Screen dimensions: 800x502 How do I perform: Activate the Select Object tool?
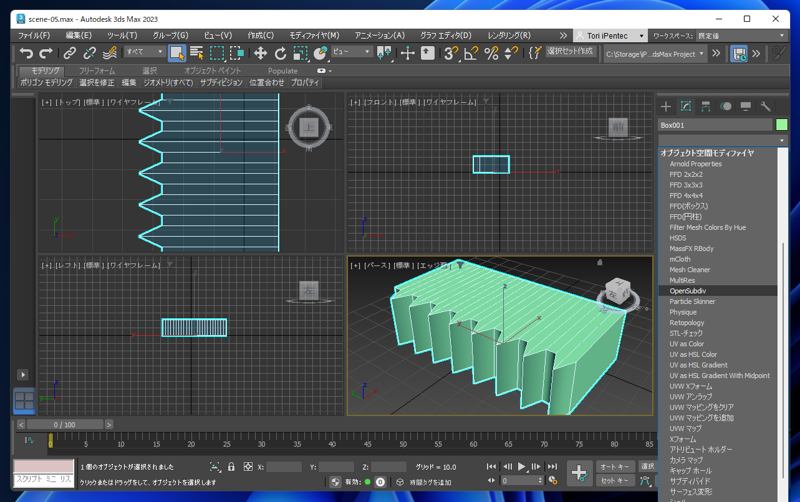click(x=177, y=53)
